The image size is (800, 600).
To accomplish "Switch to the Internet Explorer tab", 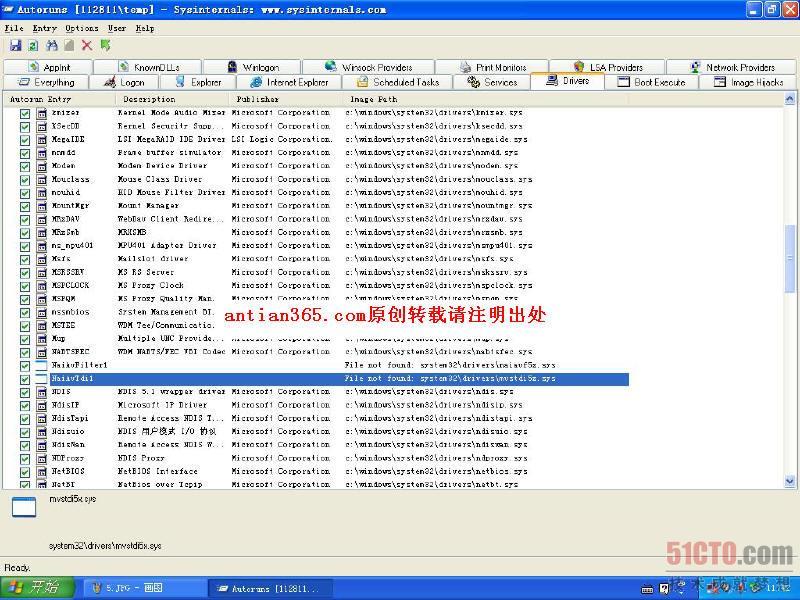I will [289, 82].
